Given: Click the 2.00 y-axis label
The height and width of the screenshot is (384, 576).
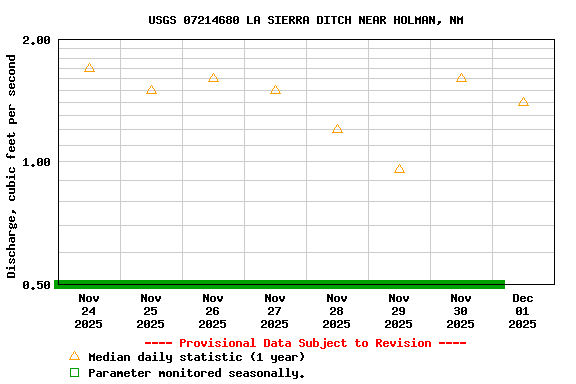Looking at the screenshot, I should [36, 40].
